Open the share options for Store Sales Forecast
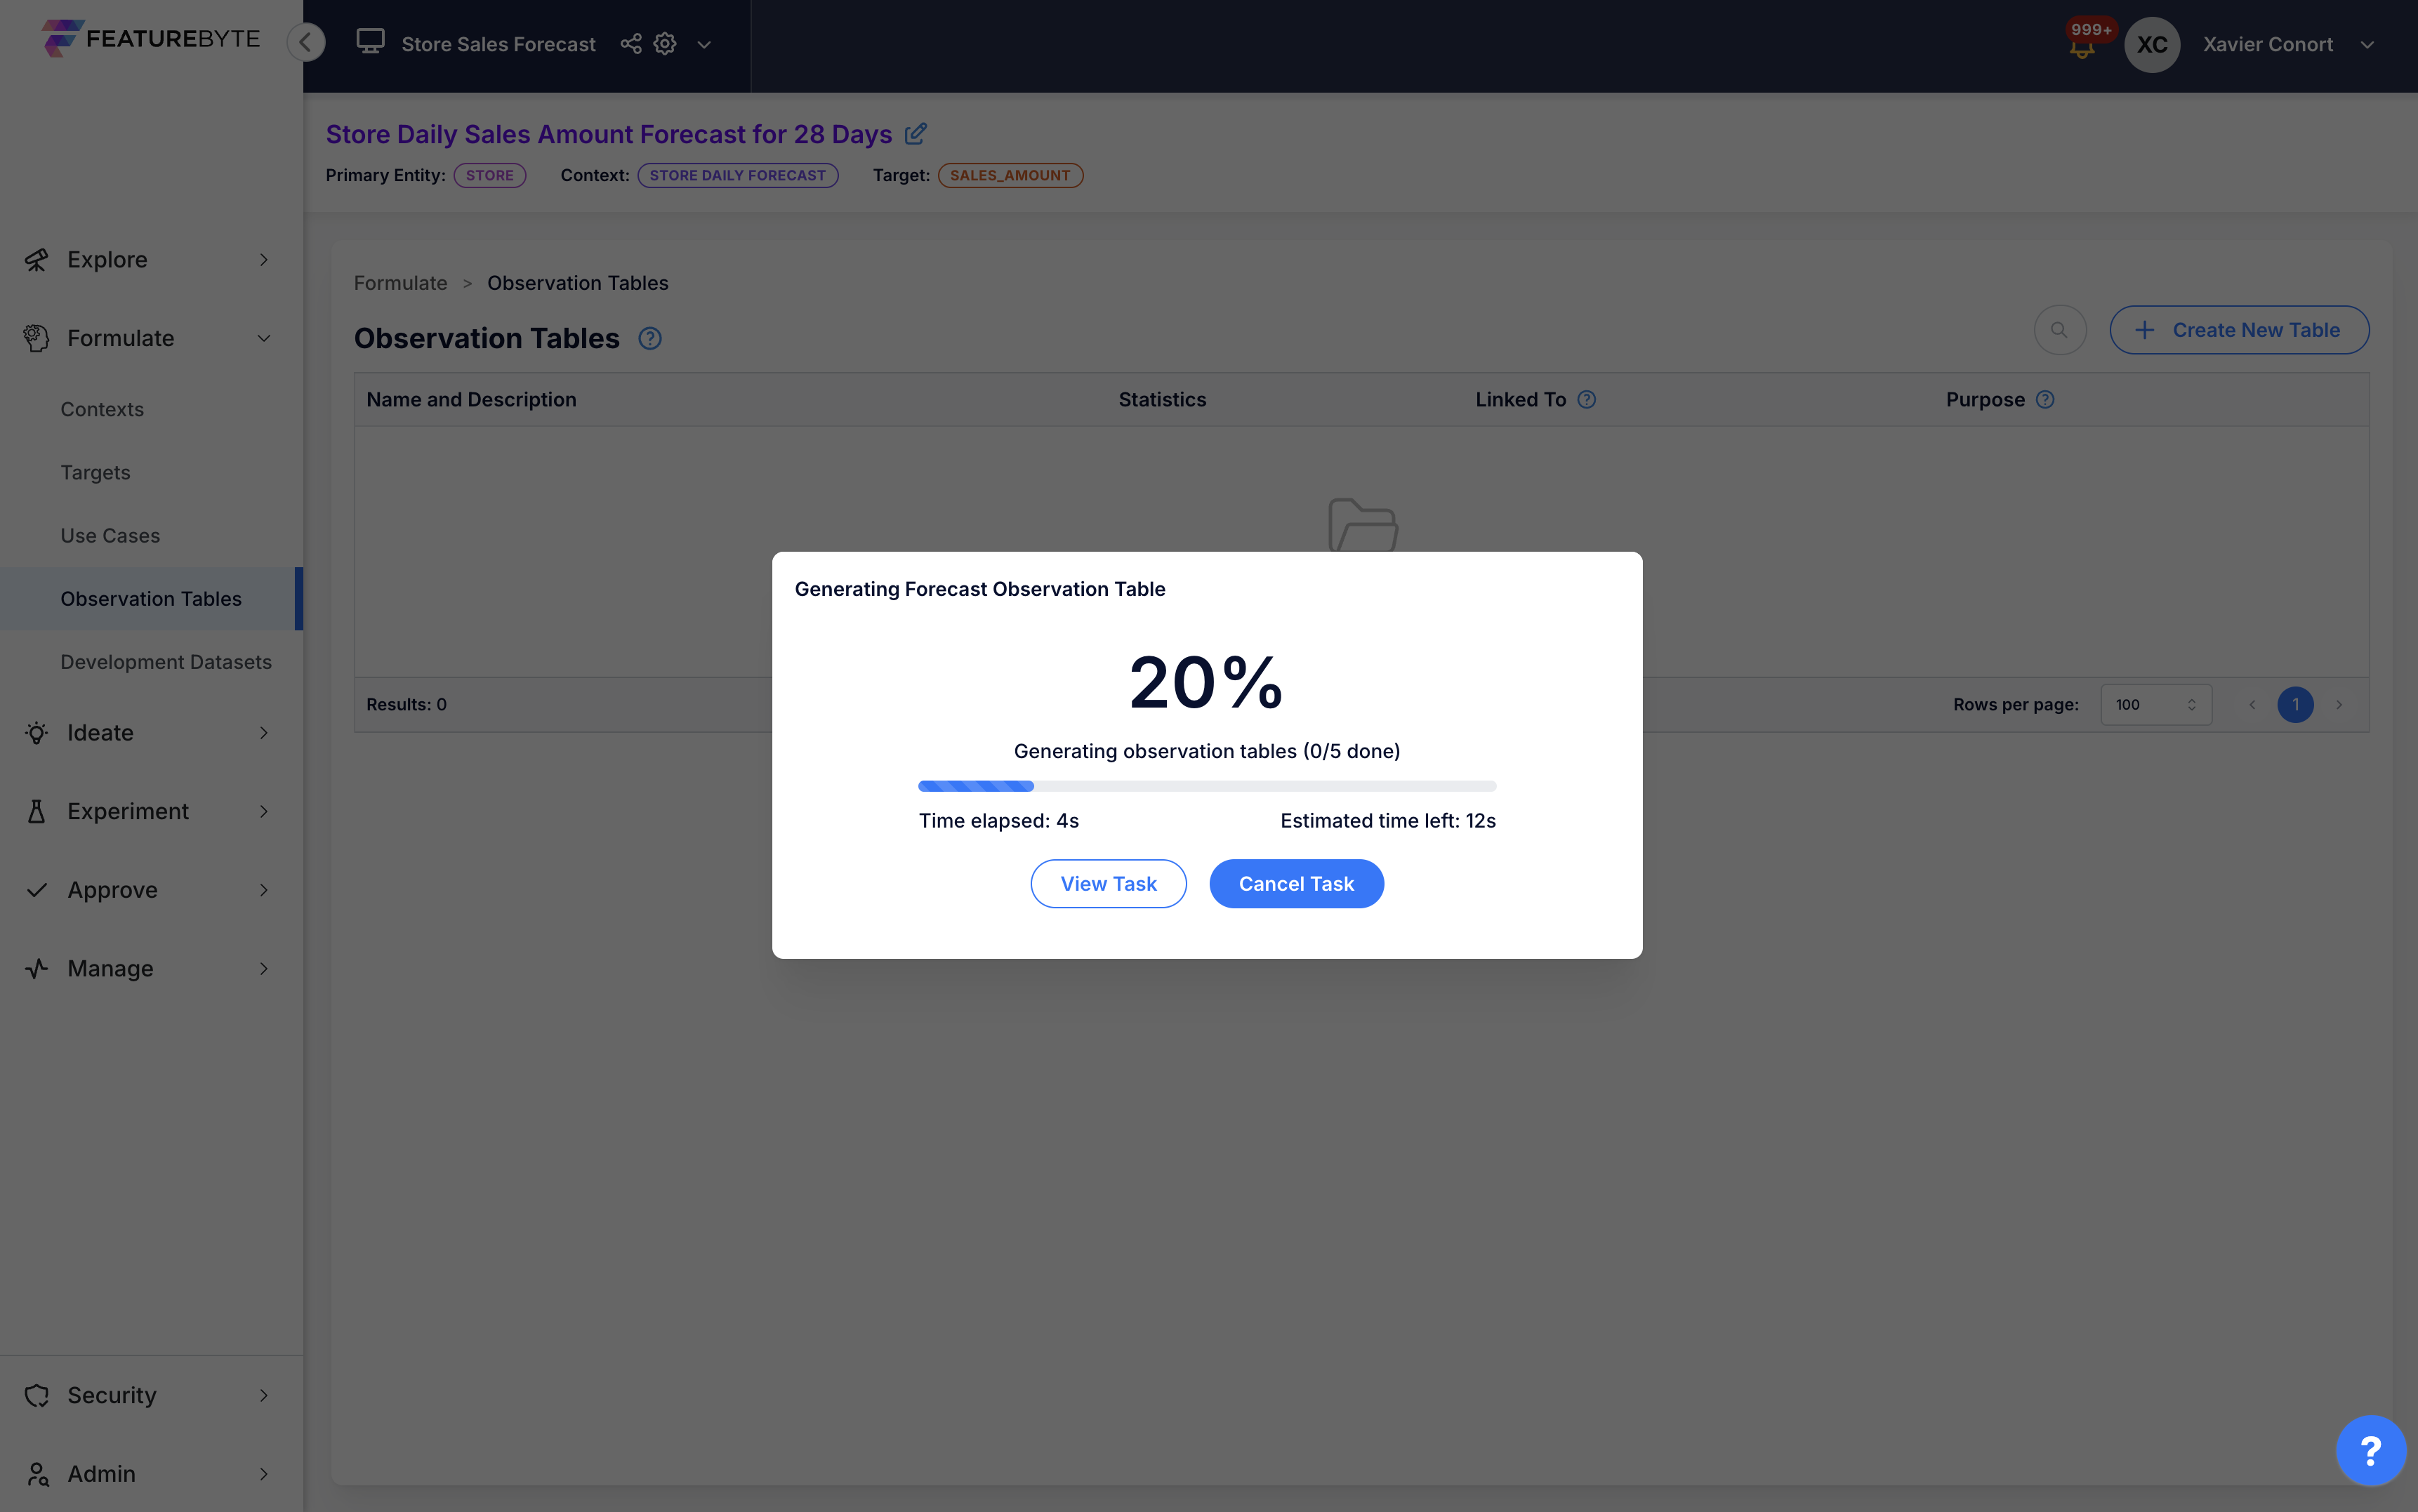Viewport: 2418px width, 1512px height. (630, 43)
